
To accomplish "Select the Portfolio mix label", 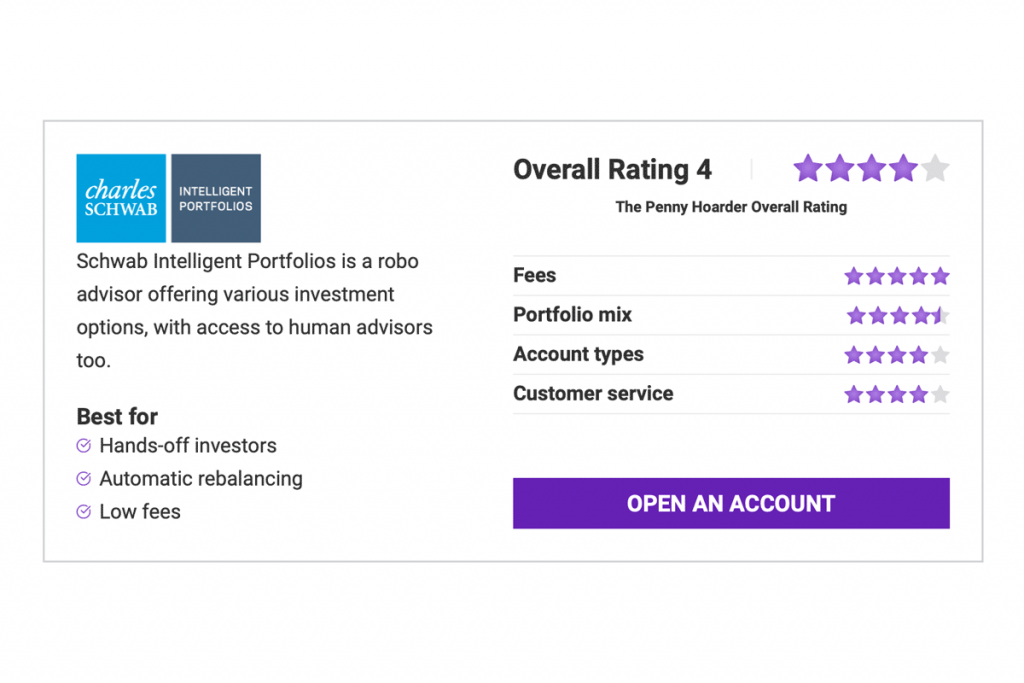I will point(573,315).
